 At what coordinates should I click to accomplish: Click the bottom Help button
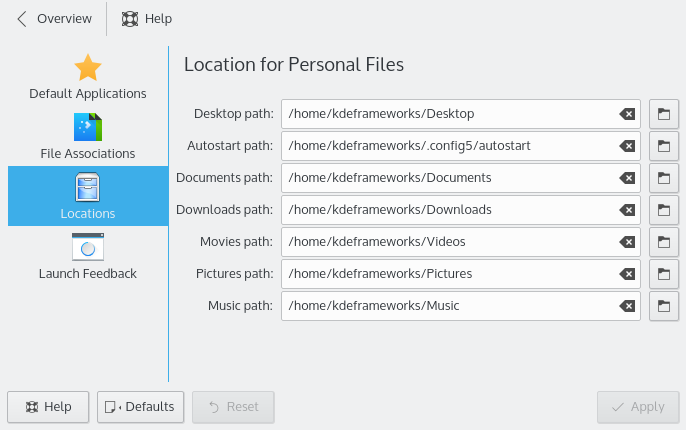click(x=48, y=407)
